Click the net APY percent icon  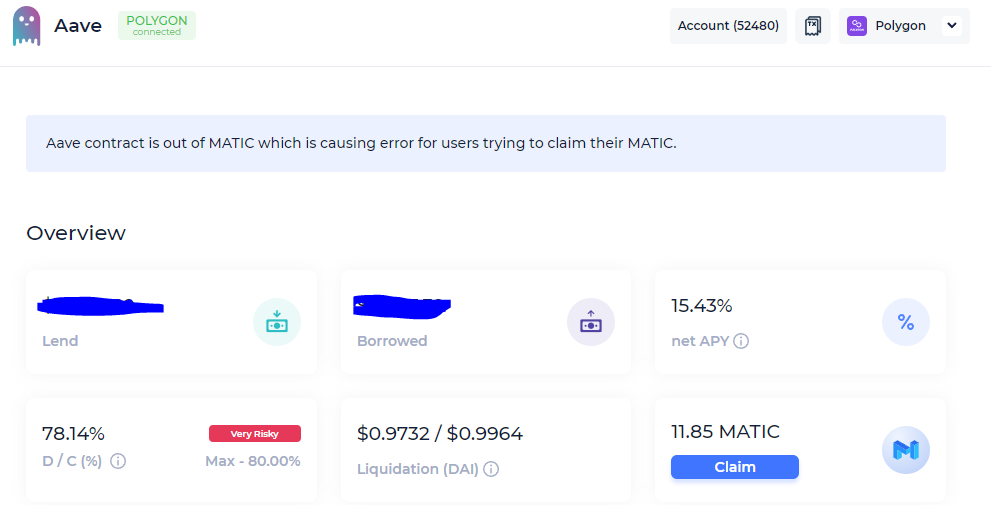click(905, 322)
